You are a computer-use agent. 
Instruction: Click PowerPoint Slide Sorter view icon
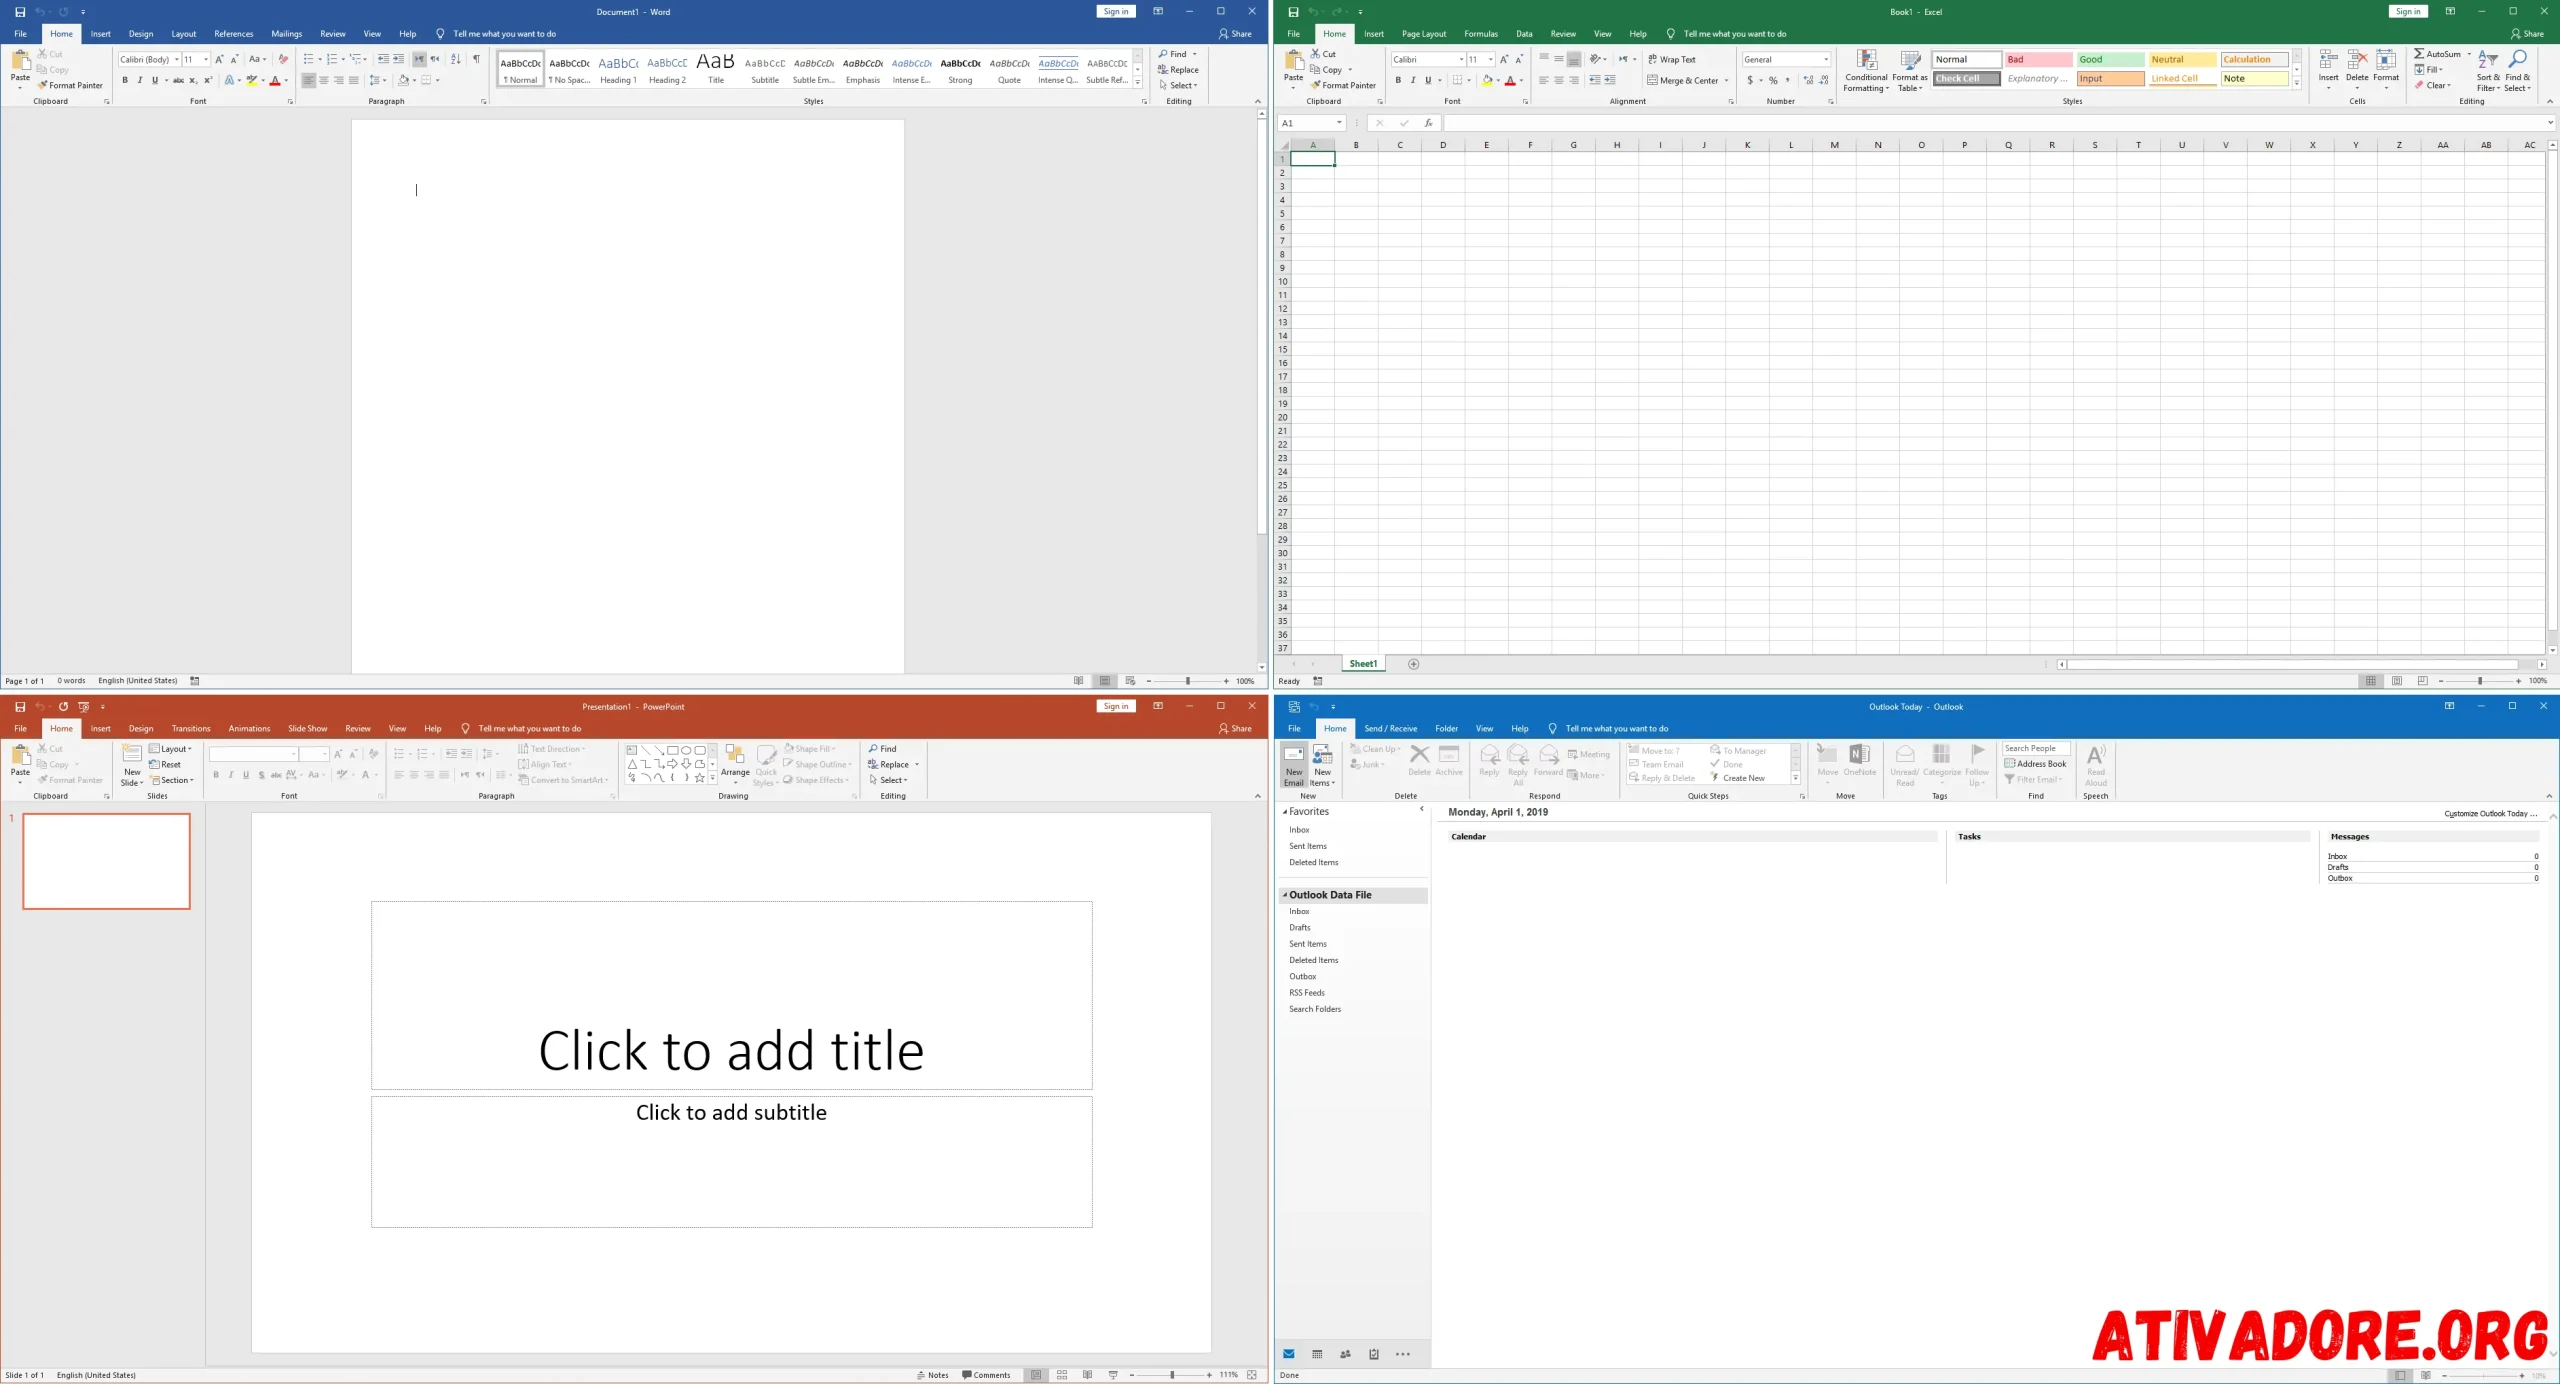click(x=1062, y=1375)
